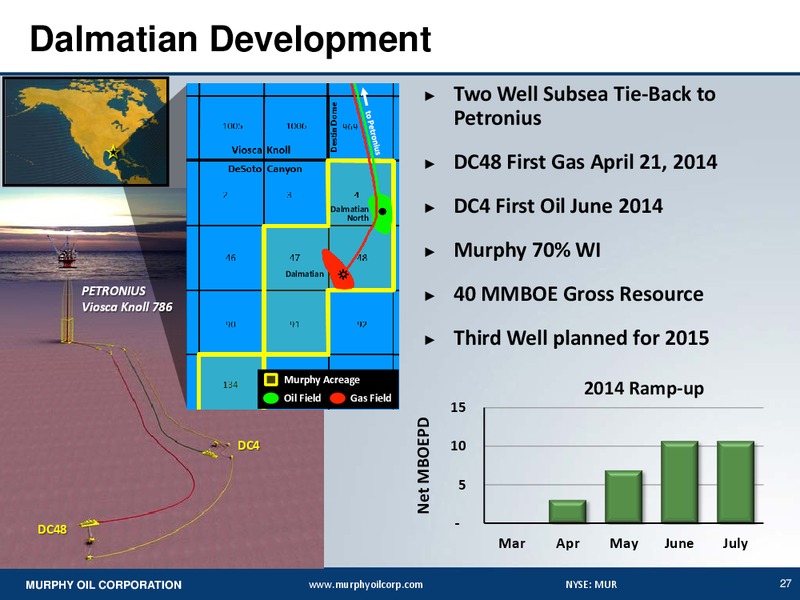Click map block 1006

(296, 126)
